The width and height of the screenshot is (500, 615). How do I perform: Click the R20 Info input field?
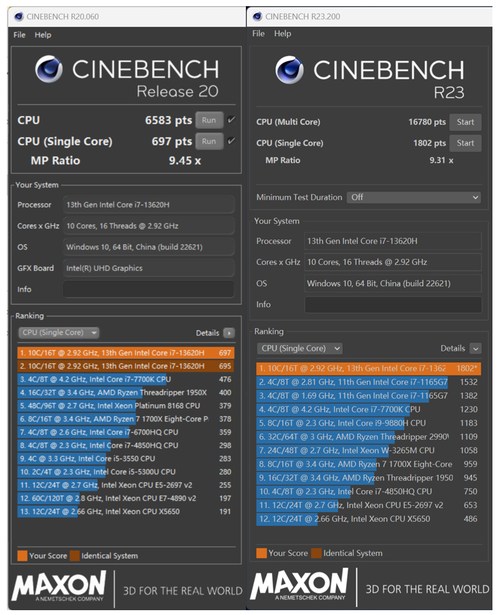coord(149,289)
